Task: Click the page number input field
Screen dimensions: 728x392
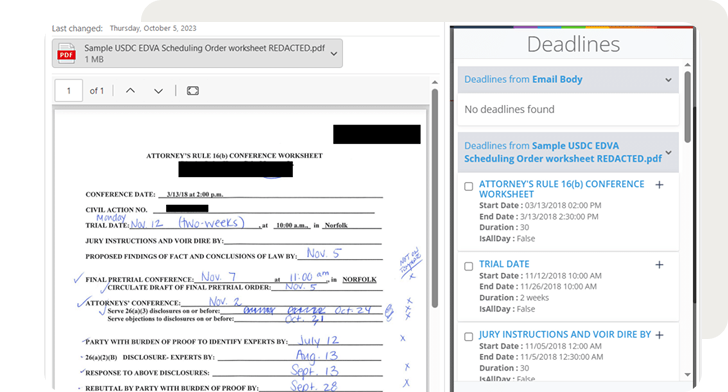Action: (x=69, y=91)
